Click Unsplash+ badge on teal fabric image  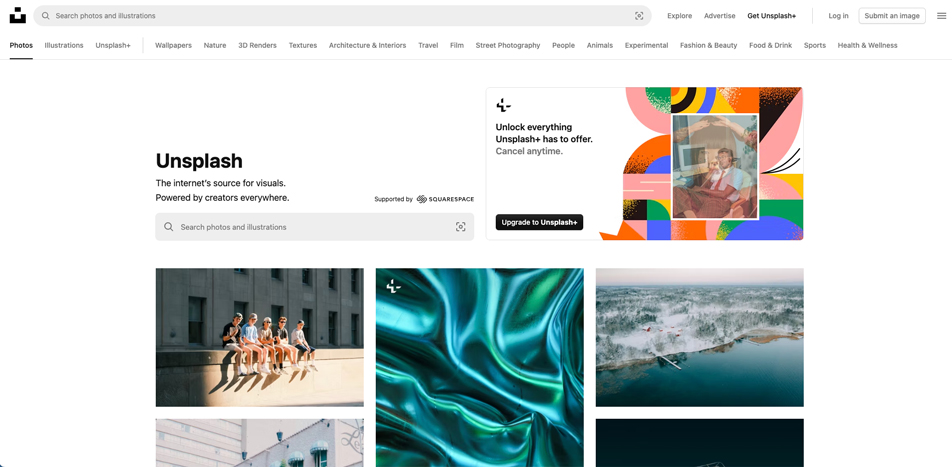pos(393,286)
